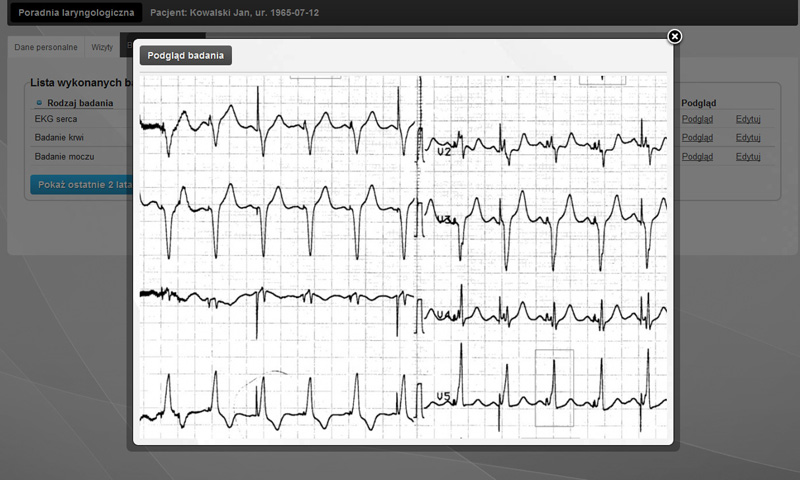The image size is (800, 480).
Task: Click the Podgląd badania header button
Action: click(186, 56)
